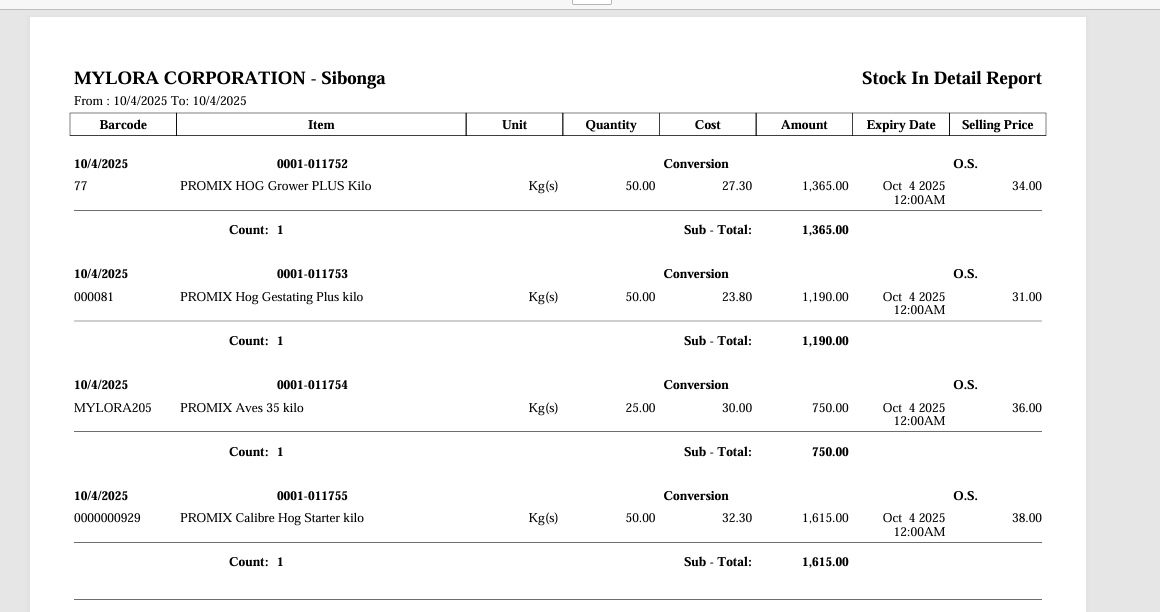Viewport: 1160px width, 612px height.
Task: Select the Stock In Detail Report title
Action: tap(951, 78)
